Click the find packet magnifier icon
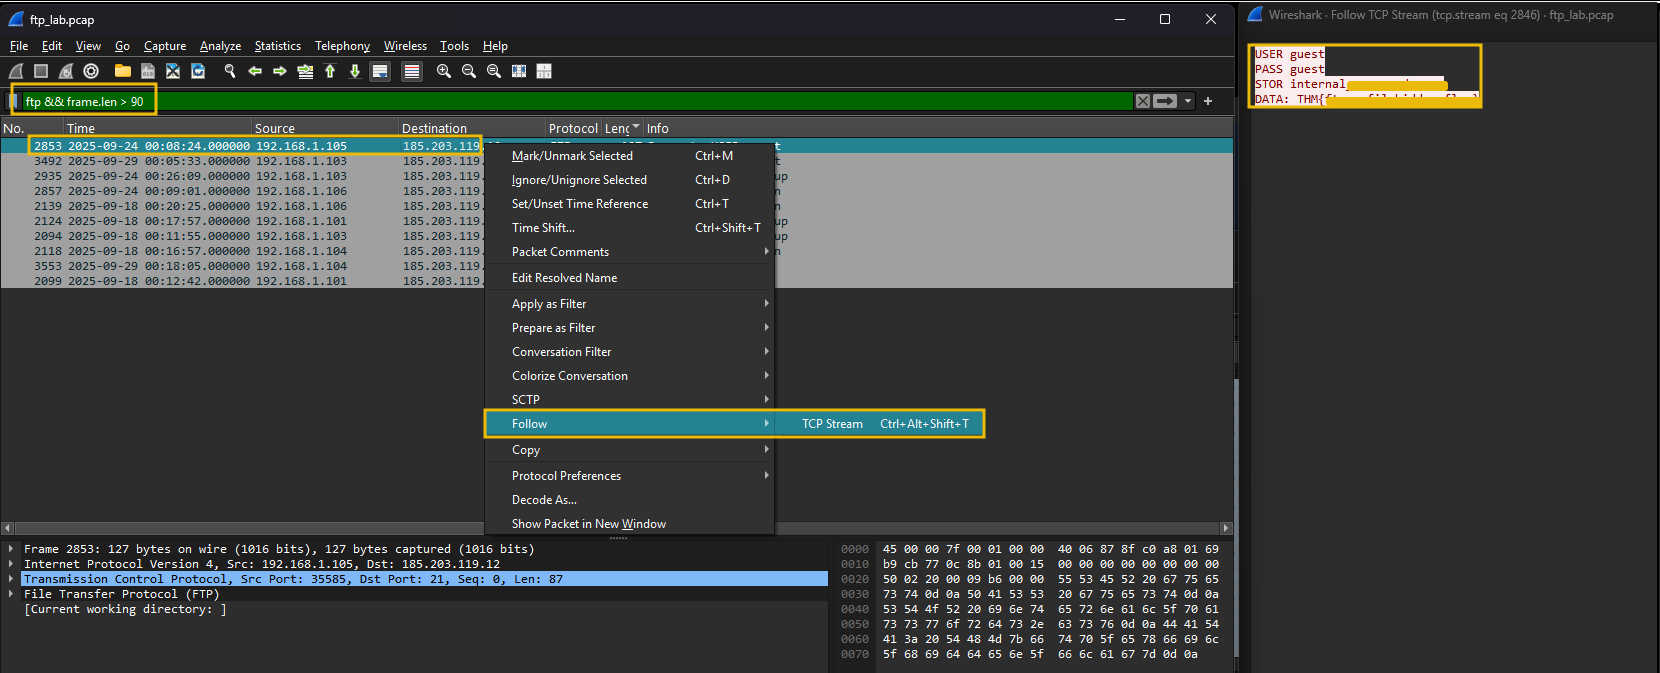 tap(230, 71)
